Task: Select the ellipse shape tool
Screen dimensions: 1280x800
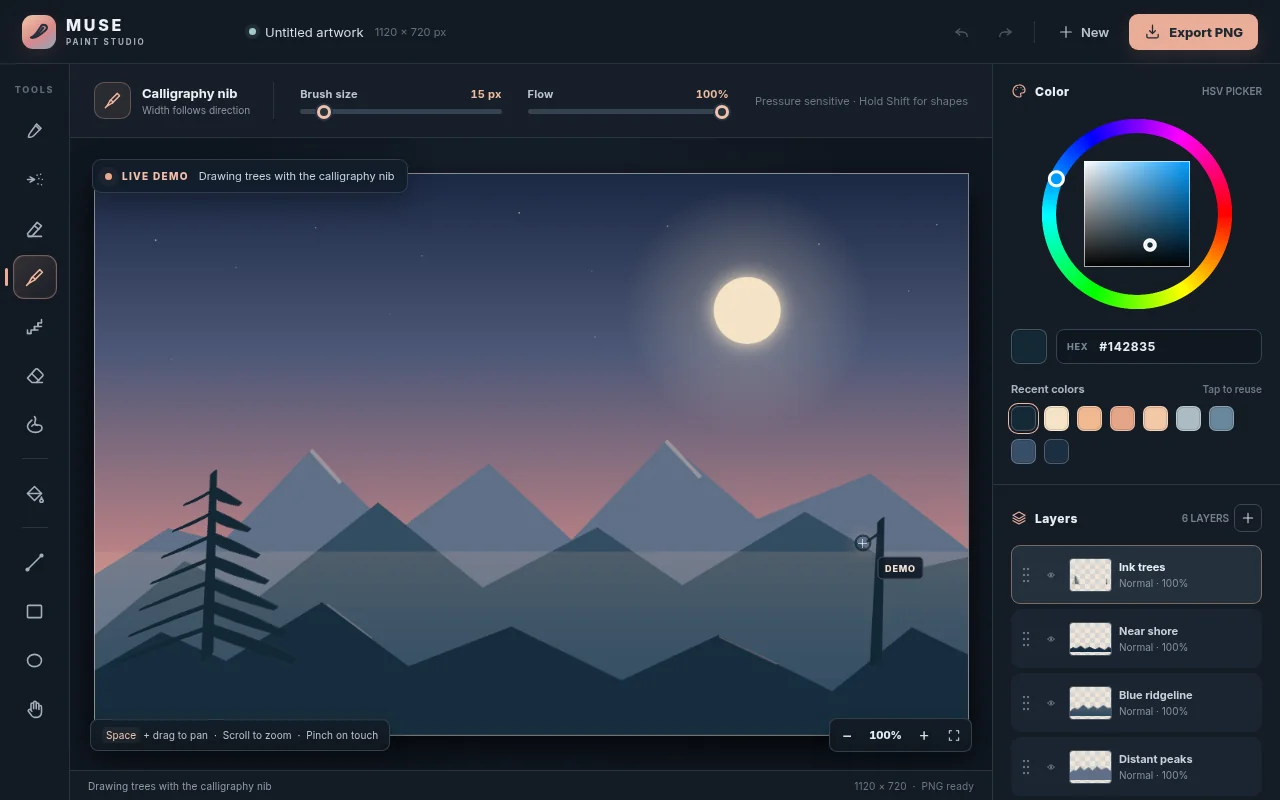Action: [35, 661]
